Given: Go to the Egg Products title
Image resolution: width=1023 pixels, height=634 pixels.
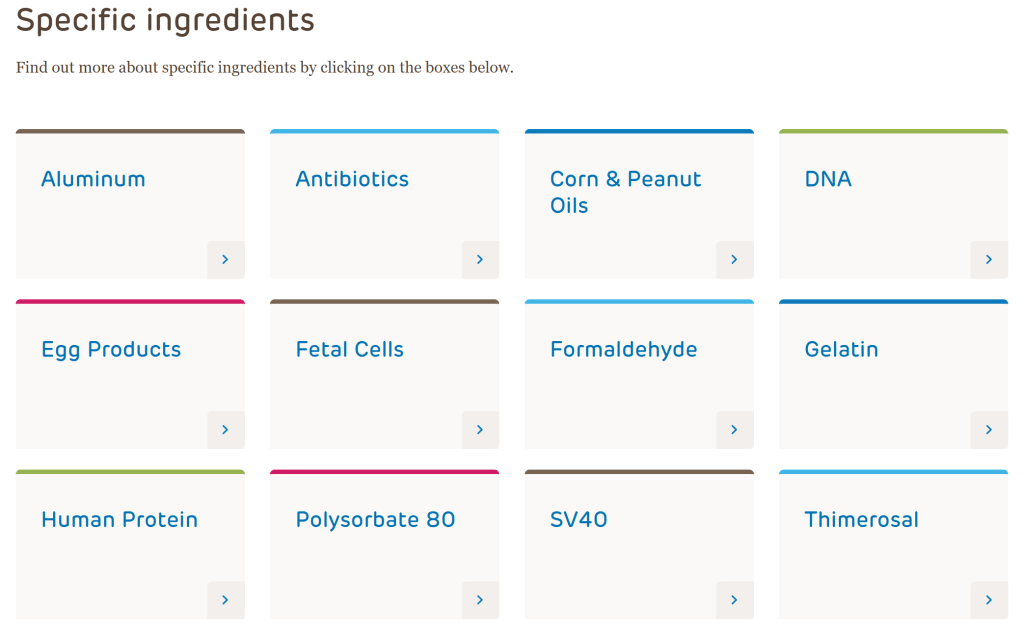Looking at the screenshot, I should 111,349.
